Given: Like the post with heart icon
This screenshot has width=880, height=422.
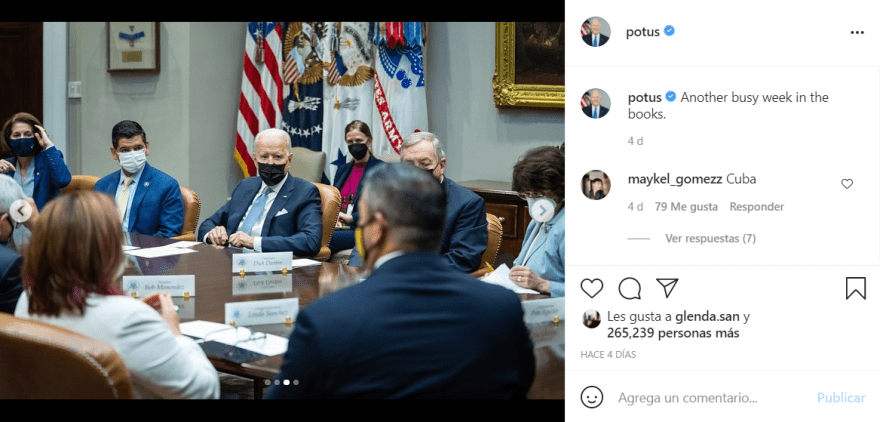Looking at the screenshot, I should pyautogui.click(x=592, y=288).
